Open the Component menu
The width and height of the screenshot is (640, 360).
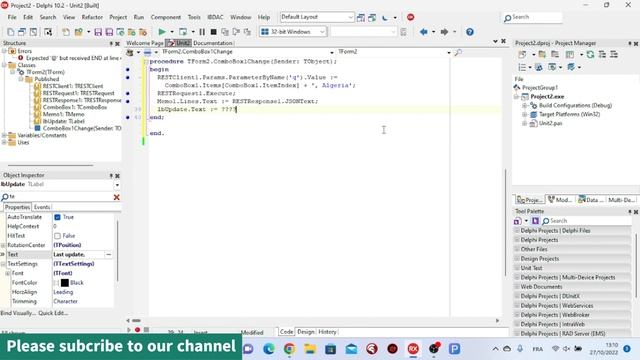(x=166, y=17)
